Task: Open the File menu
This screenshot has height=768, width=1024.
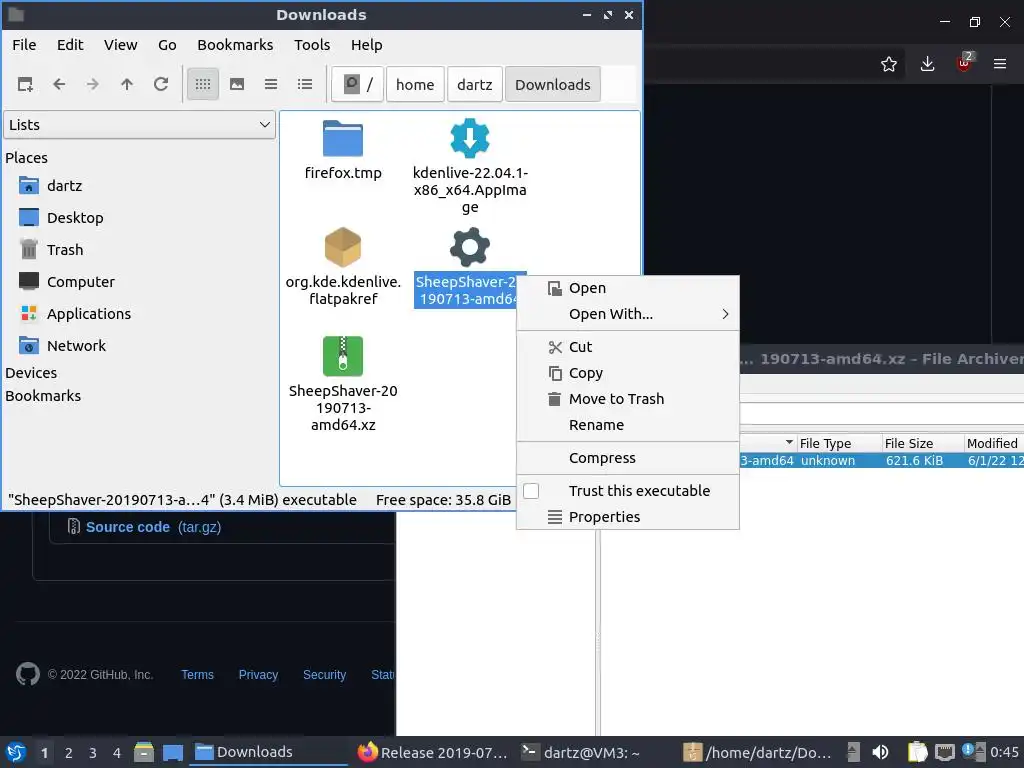Action: (x=24, y=45)
